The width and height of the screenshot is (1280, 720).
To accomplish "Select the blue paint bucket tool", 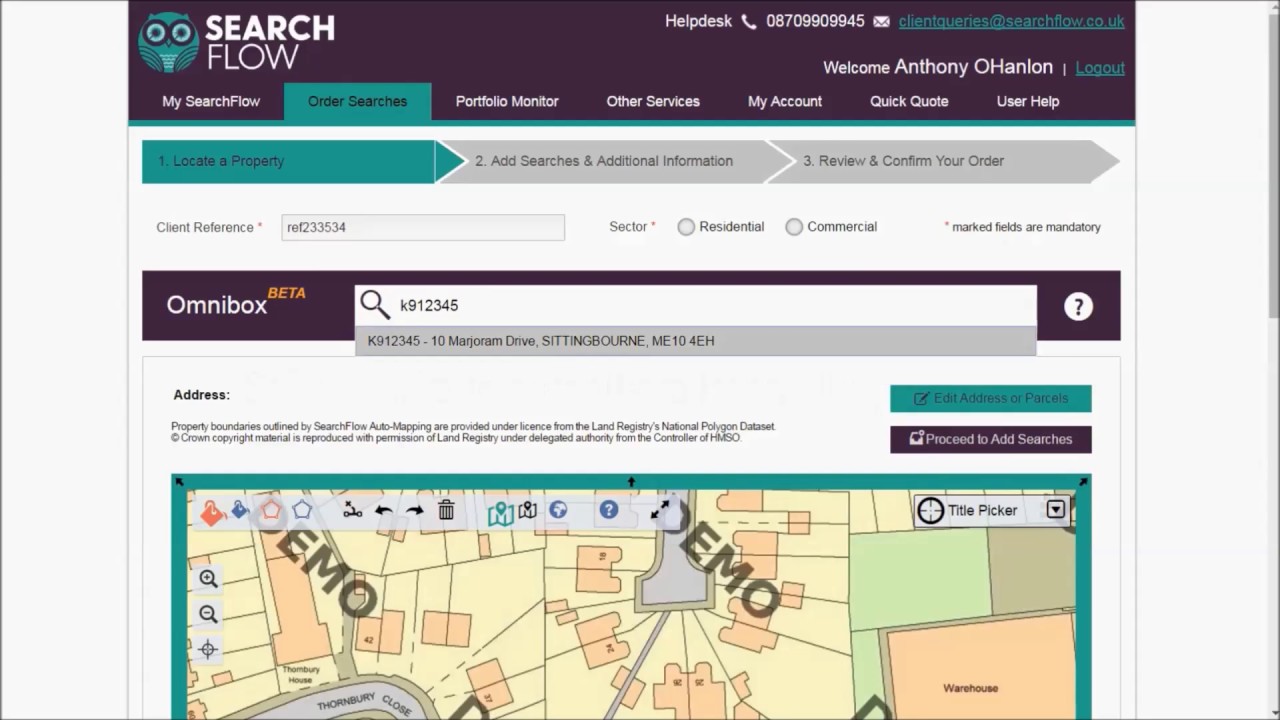I will click(x=240, y=511).
